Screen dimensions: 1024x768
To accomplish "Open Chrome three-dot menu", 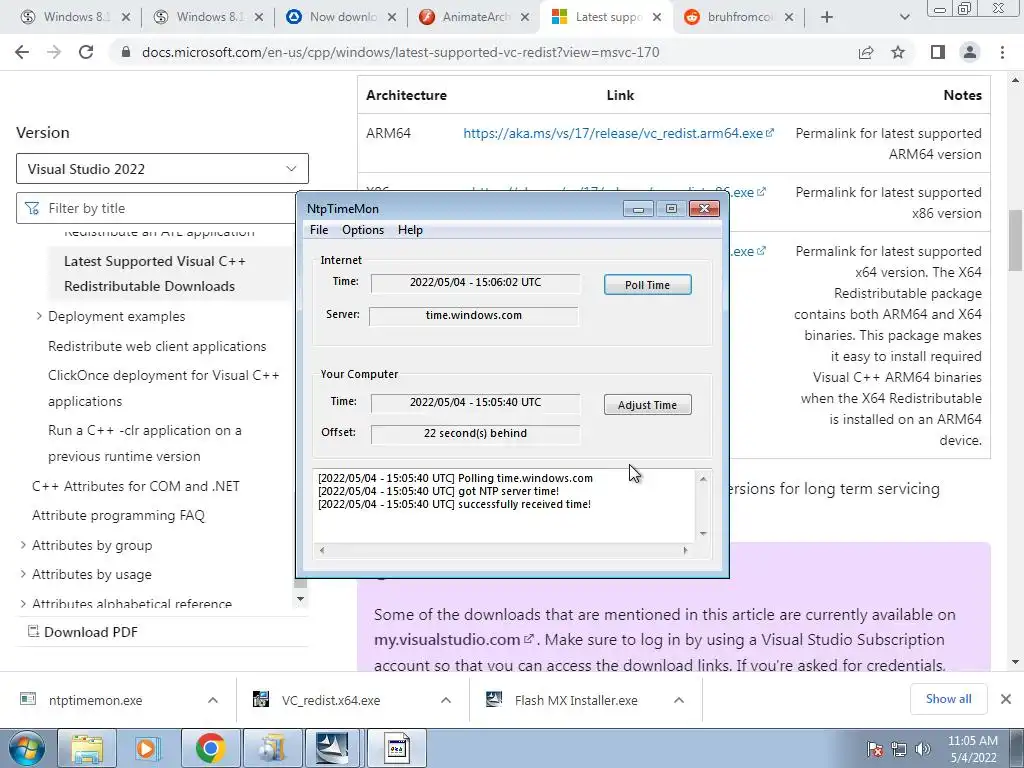I will click(1002, 52).
